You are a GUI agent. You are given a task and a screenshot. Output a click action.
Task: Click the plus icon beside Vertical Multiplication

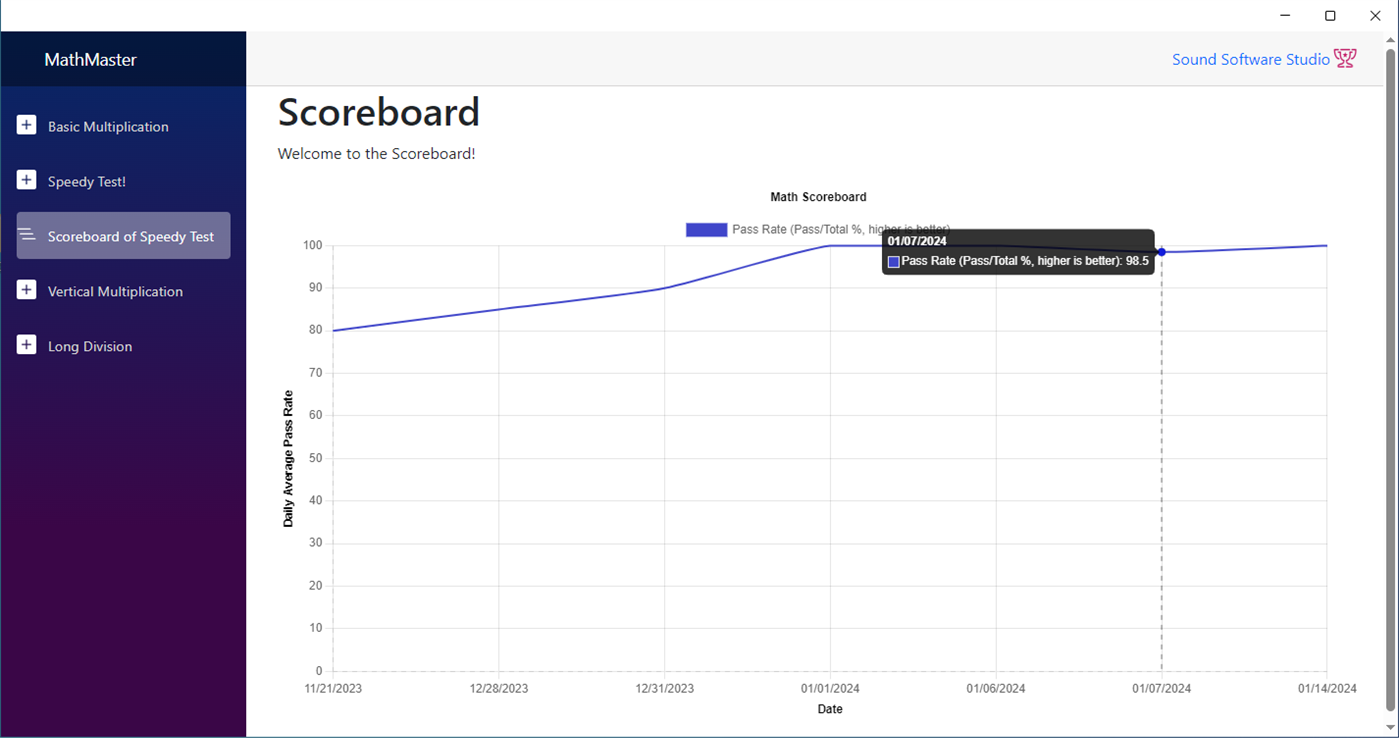pyautogui.click(x=27, y=290)
